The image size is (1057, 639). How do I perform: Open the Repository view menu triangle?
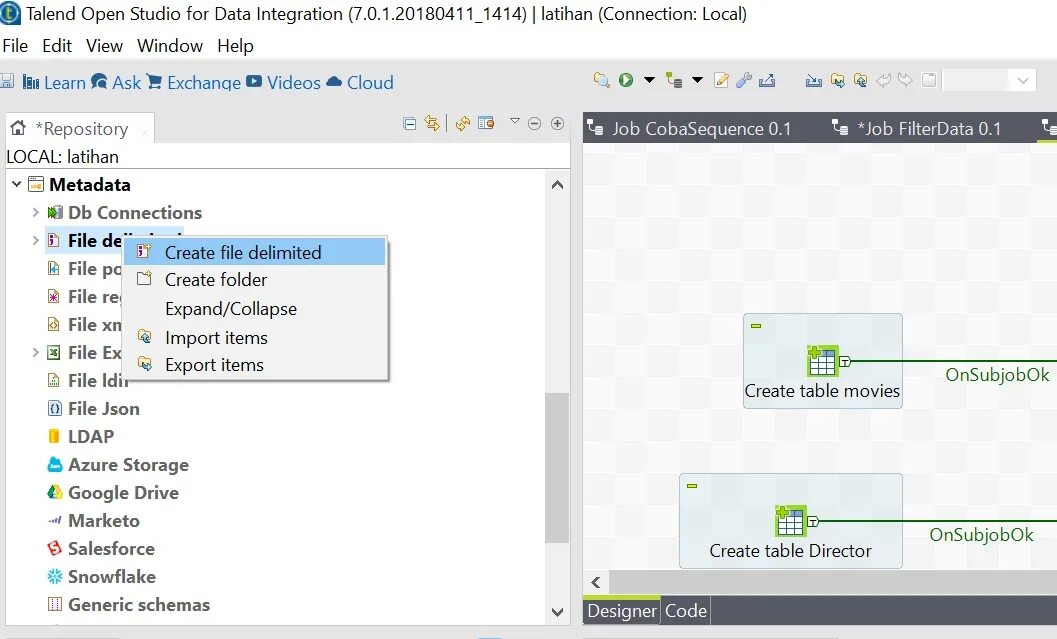click(x=515, y=121)
